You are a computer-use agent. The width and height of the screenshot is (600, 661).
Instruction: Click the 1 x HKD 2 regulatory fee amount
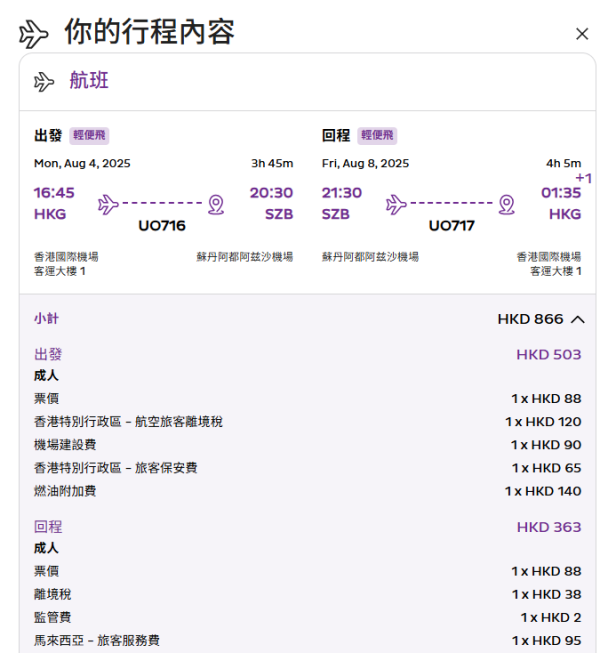551,618
